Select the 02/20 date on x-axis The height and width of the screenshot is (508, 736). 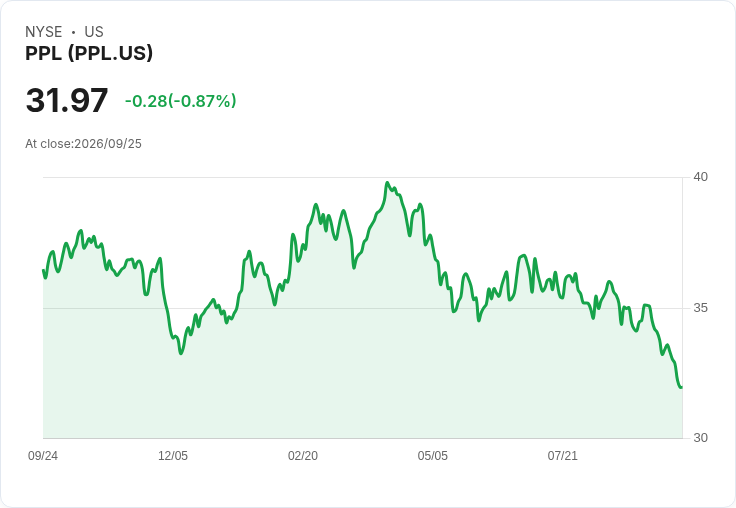303,456
